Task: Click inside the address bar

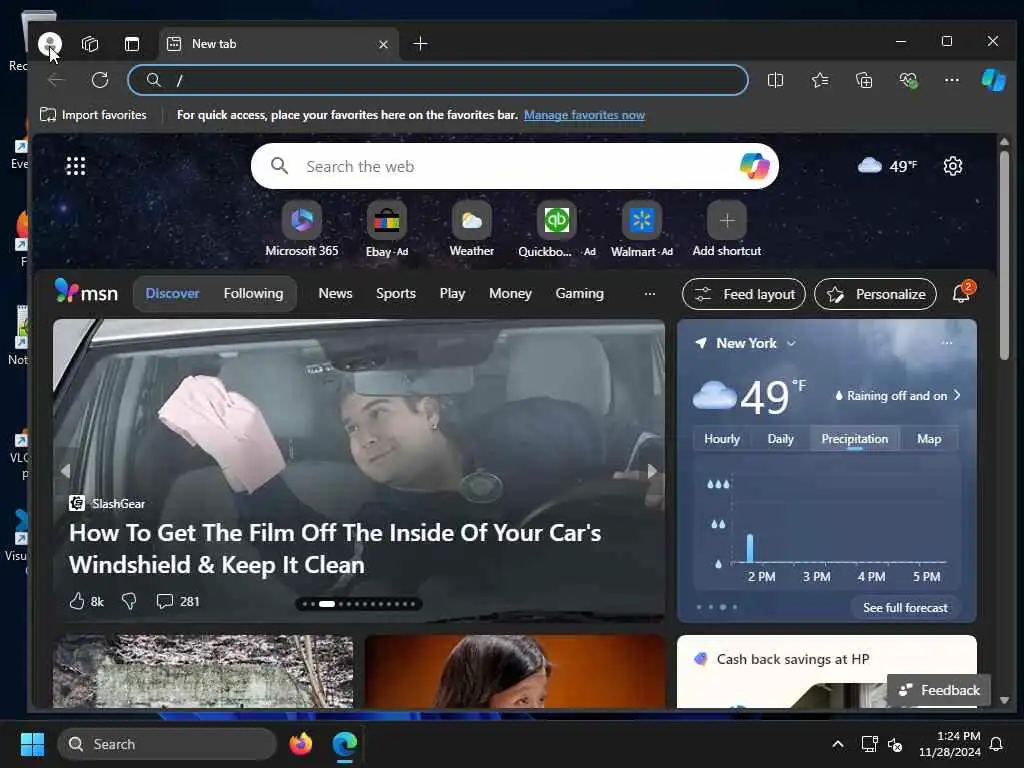Action: (438, 80)
